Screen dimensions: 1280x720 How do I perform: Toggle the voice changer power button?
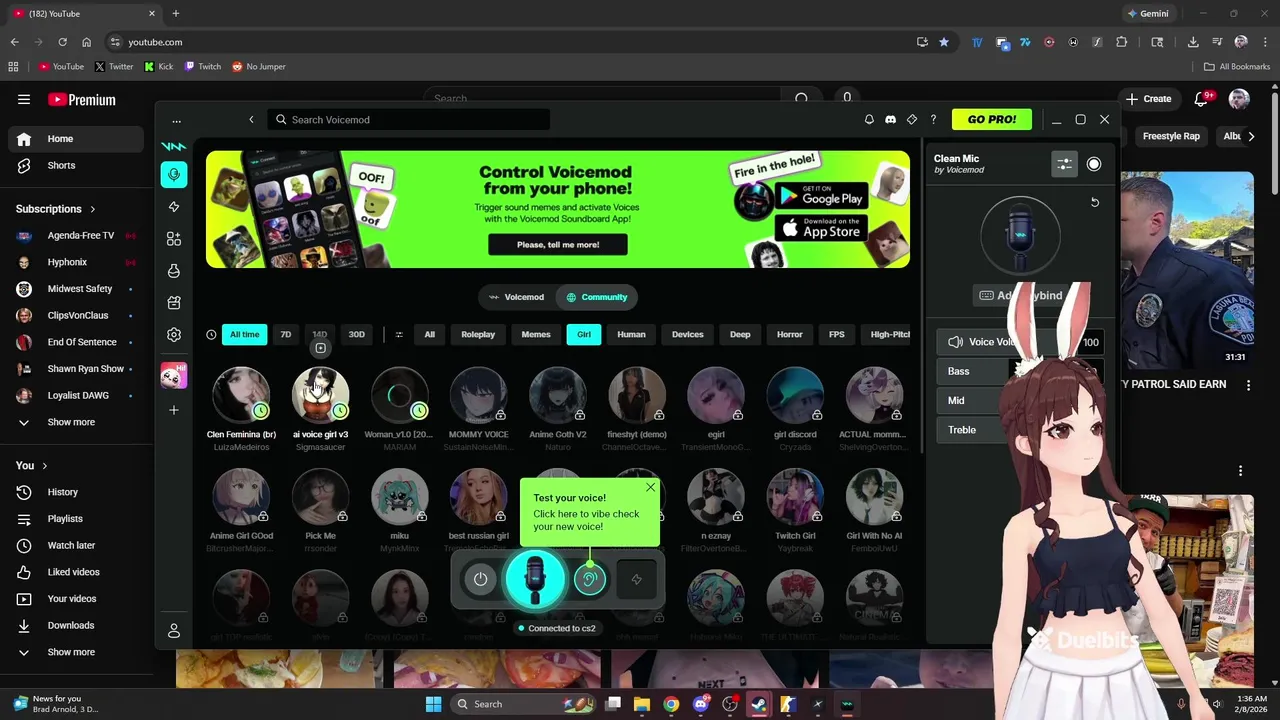pyautogui.click(x=481, y=579)
